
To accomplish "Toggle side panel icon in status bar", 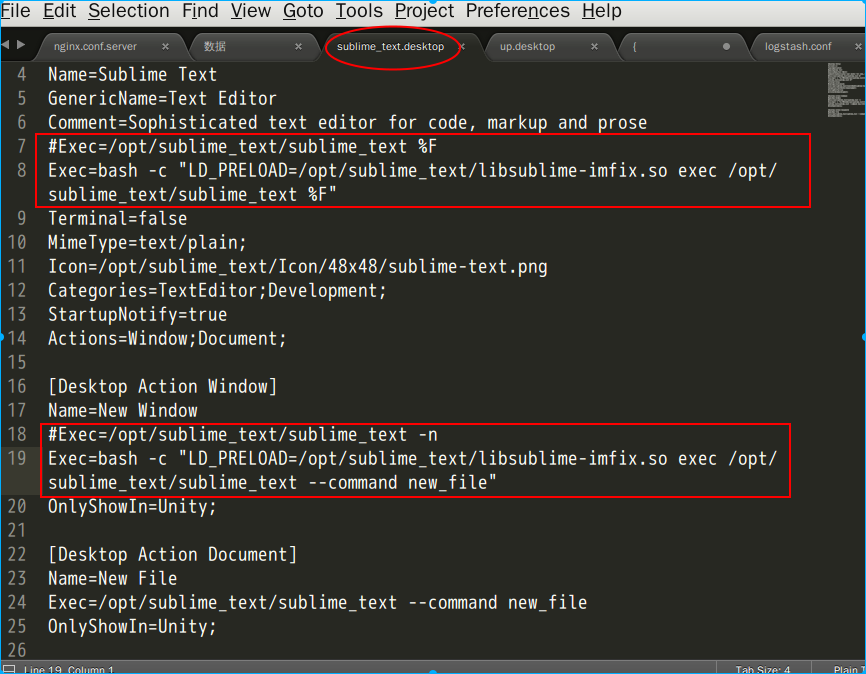I will [x=8, y=669].
